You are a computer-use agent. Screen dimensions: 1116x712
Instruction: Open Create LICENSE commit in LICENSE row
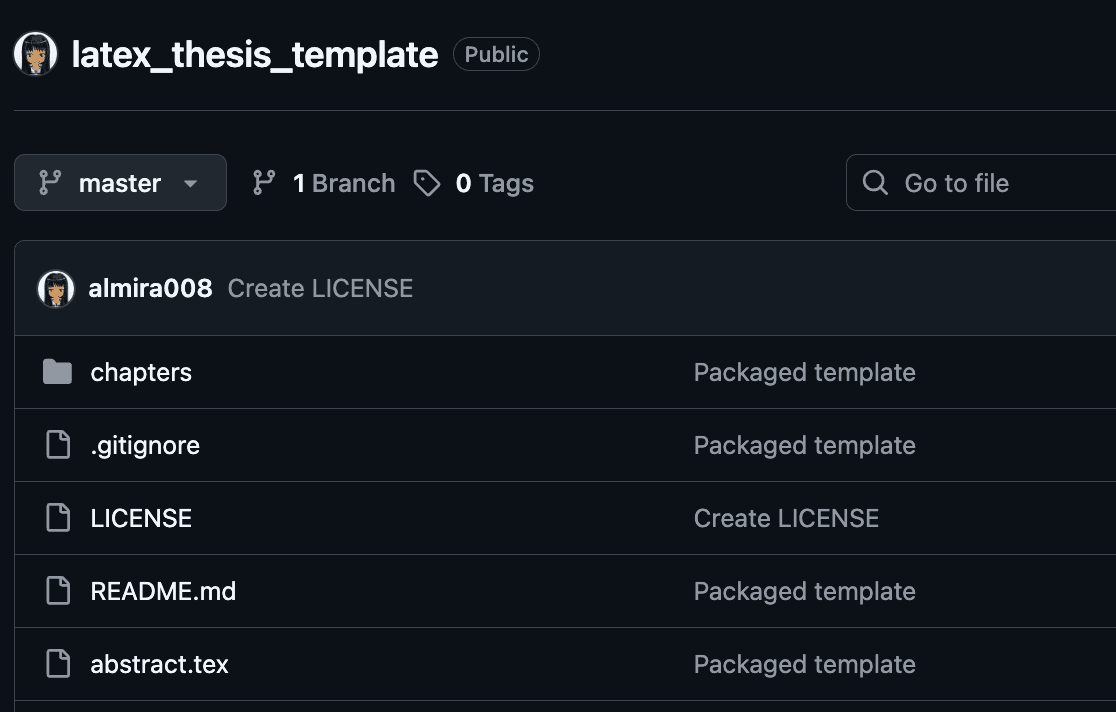click(786, 518)
